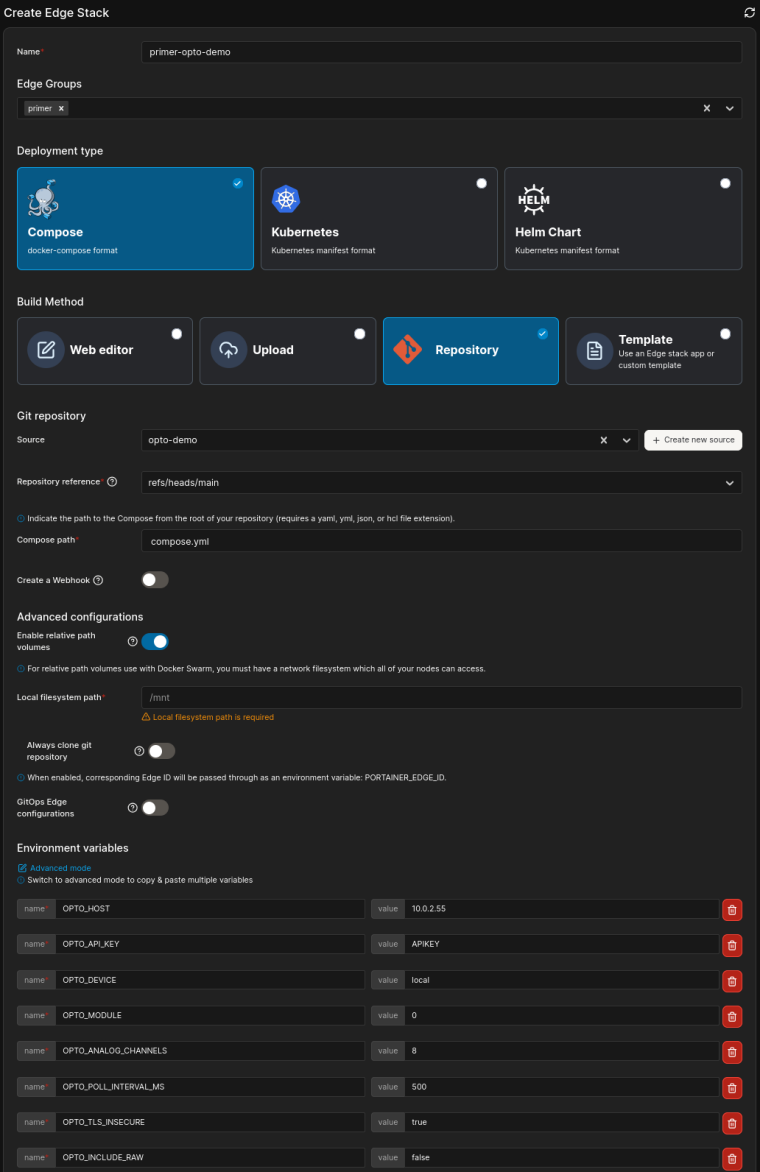Image resolution: width=760 pixels, height=1172 pixels.
Task: Select the Kubernetes deployment card title
Action: 305,232
